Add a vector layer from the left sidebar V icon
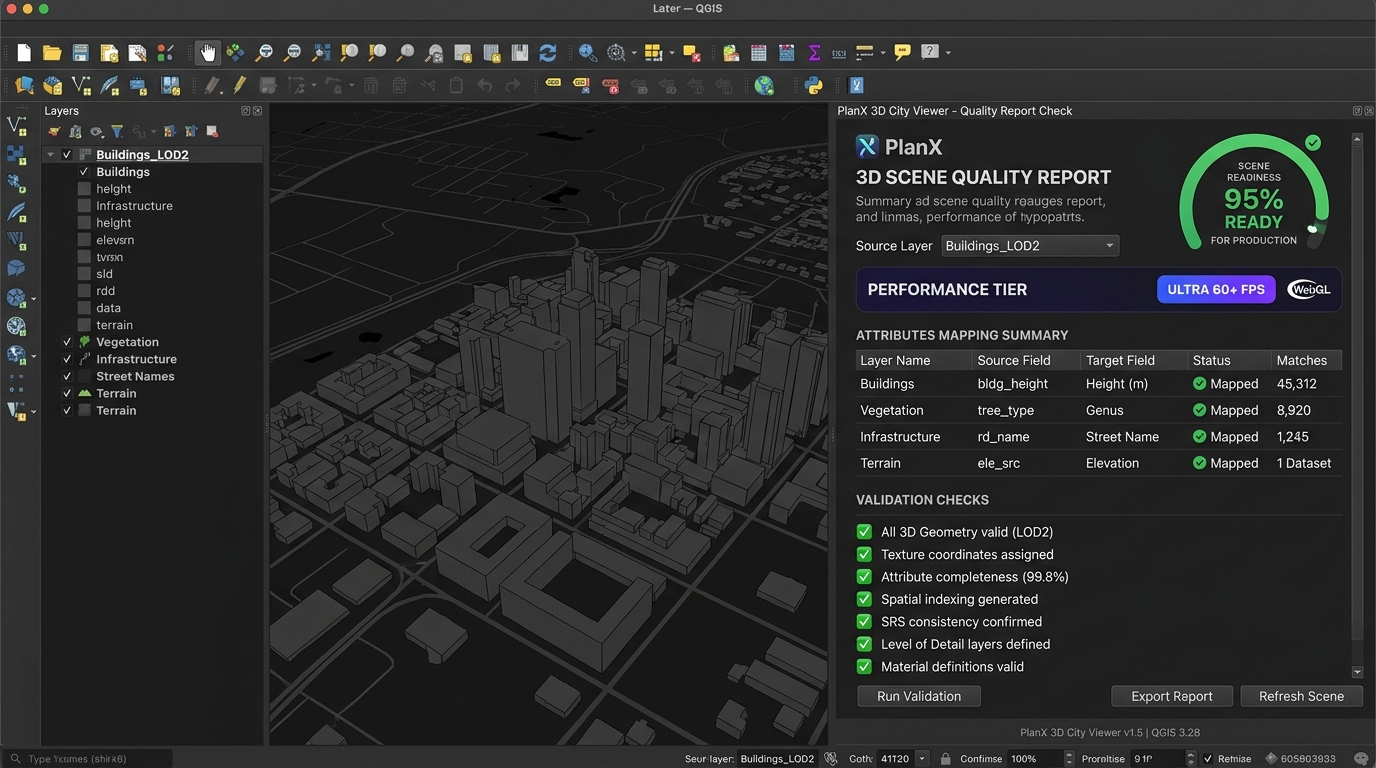The image size is (1376, 768). pos(16,126)
